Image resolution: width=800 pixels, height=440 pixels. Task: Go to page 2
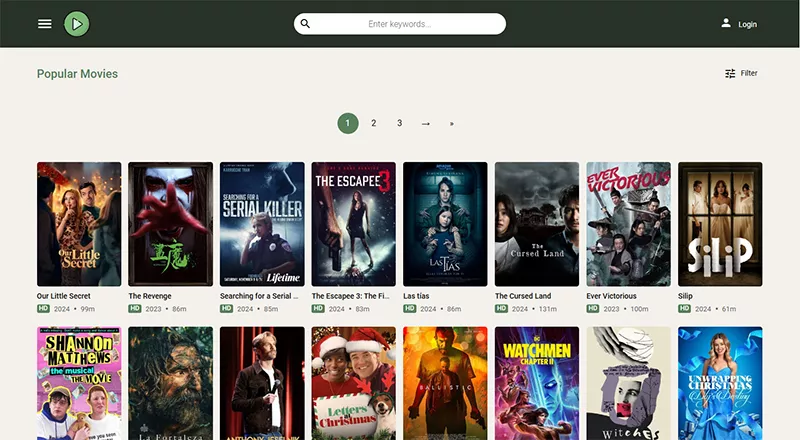pos(373,124)
